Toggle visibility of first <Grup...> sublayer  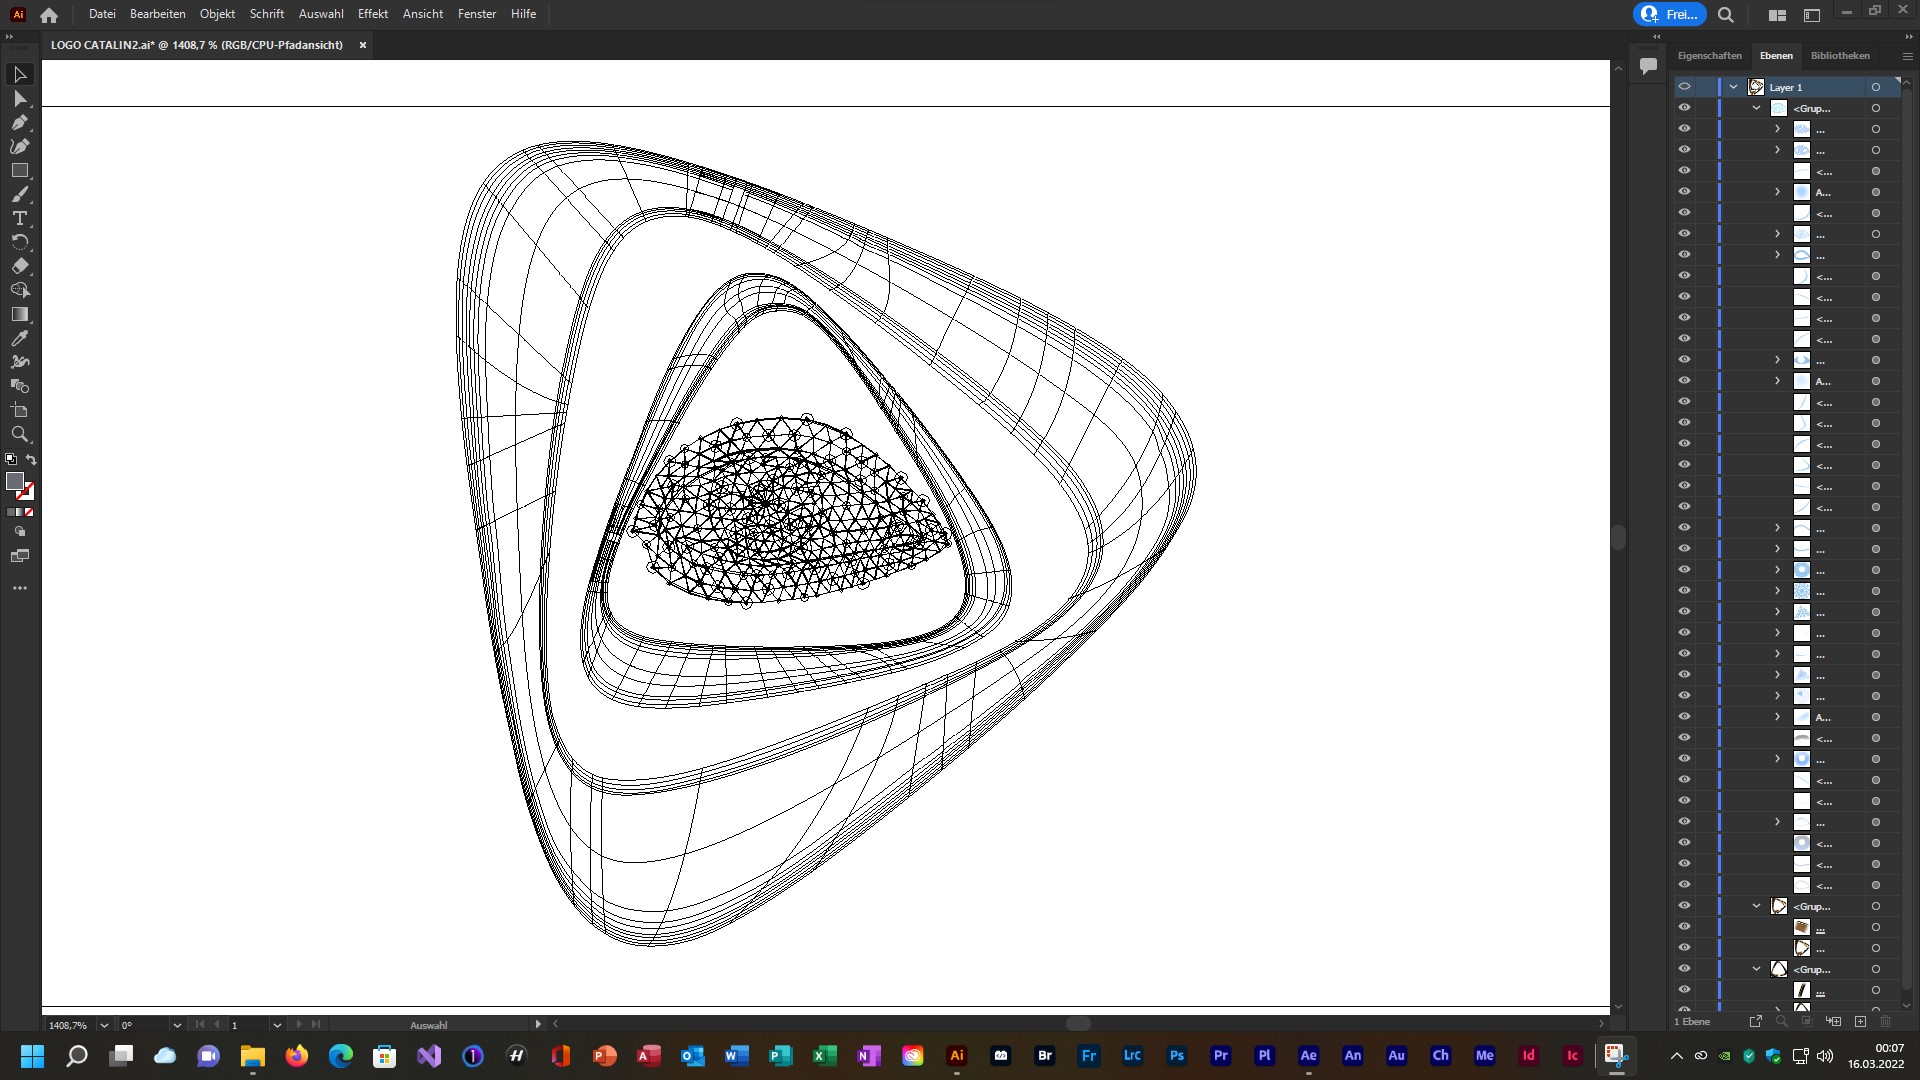pos(1684,108)
